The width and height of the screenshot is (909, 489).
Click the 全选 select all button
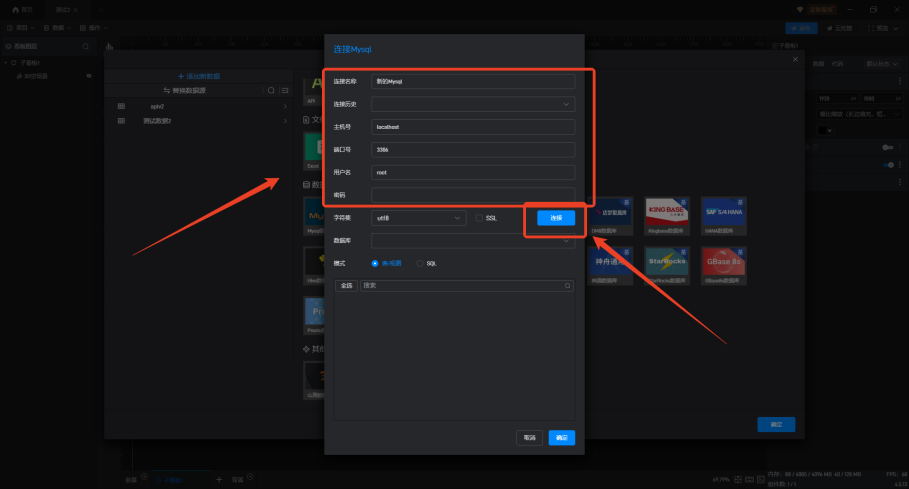point(346,285)
